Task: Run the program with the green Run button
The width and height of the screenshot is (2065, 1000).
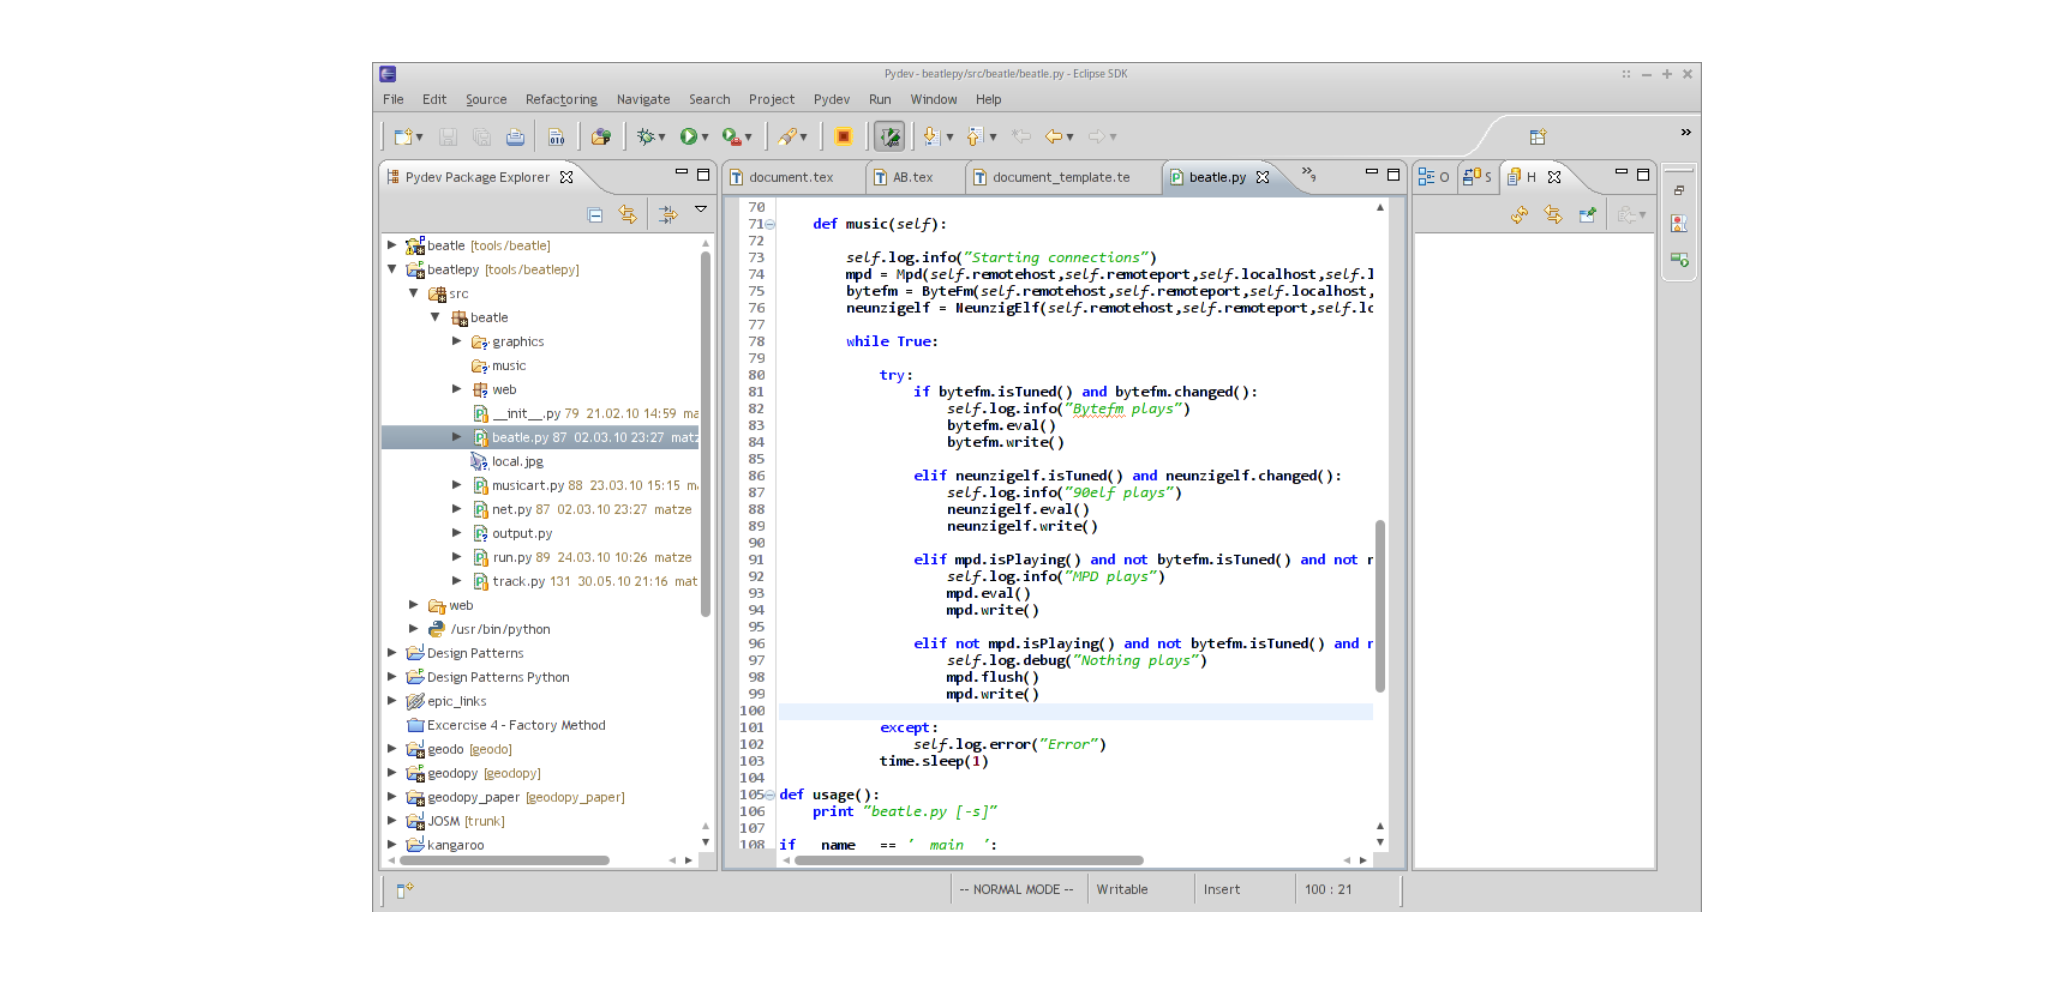Action: click(688, 136)
